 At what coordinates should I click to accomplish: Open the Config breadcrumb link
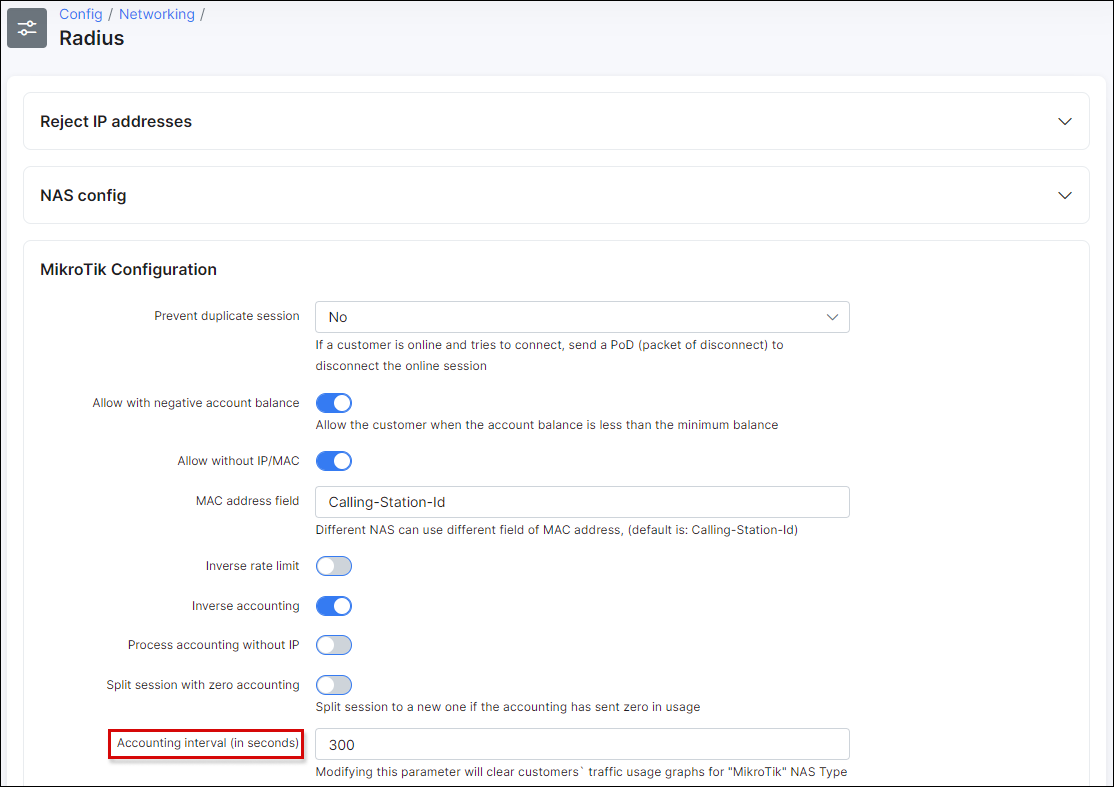point(80,14)
